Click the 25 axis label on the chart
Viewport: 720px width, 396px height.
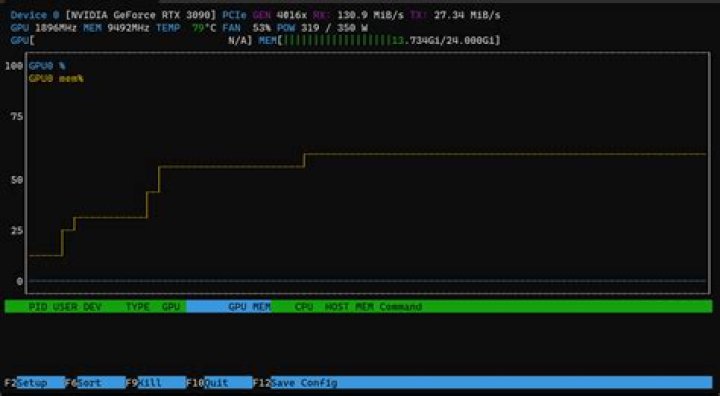click(17, 230)
